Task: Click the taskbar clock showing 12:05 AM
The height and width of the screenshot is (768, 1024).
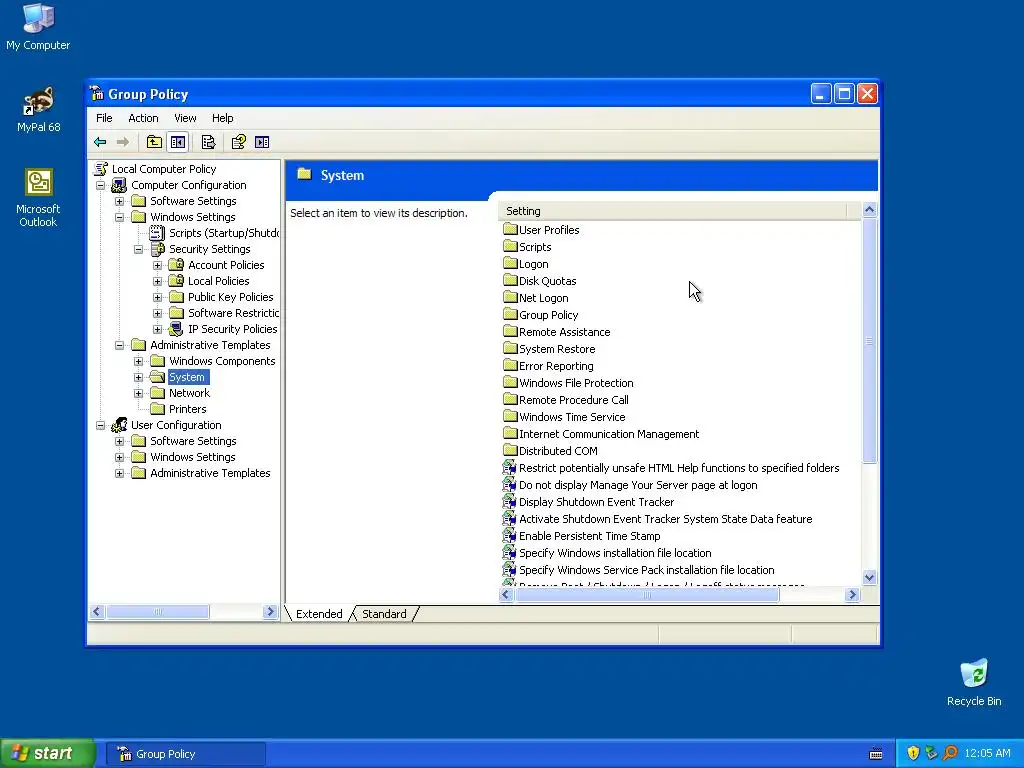Action: (987, 753)
